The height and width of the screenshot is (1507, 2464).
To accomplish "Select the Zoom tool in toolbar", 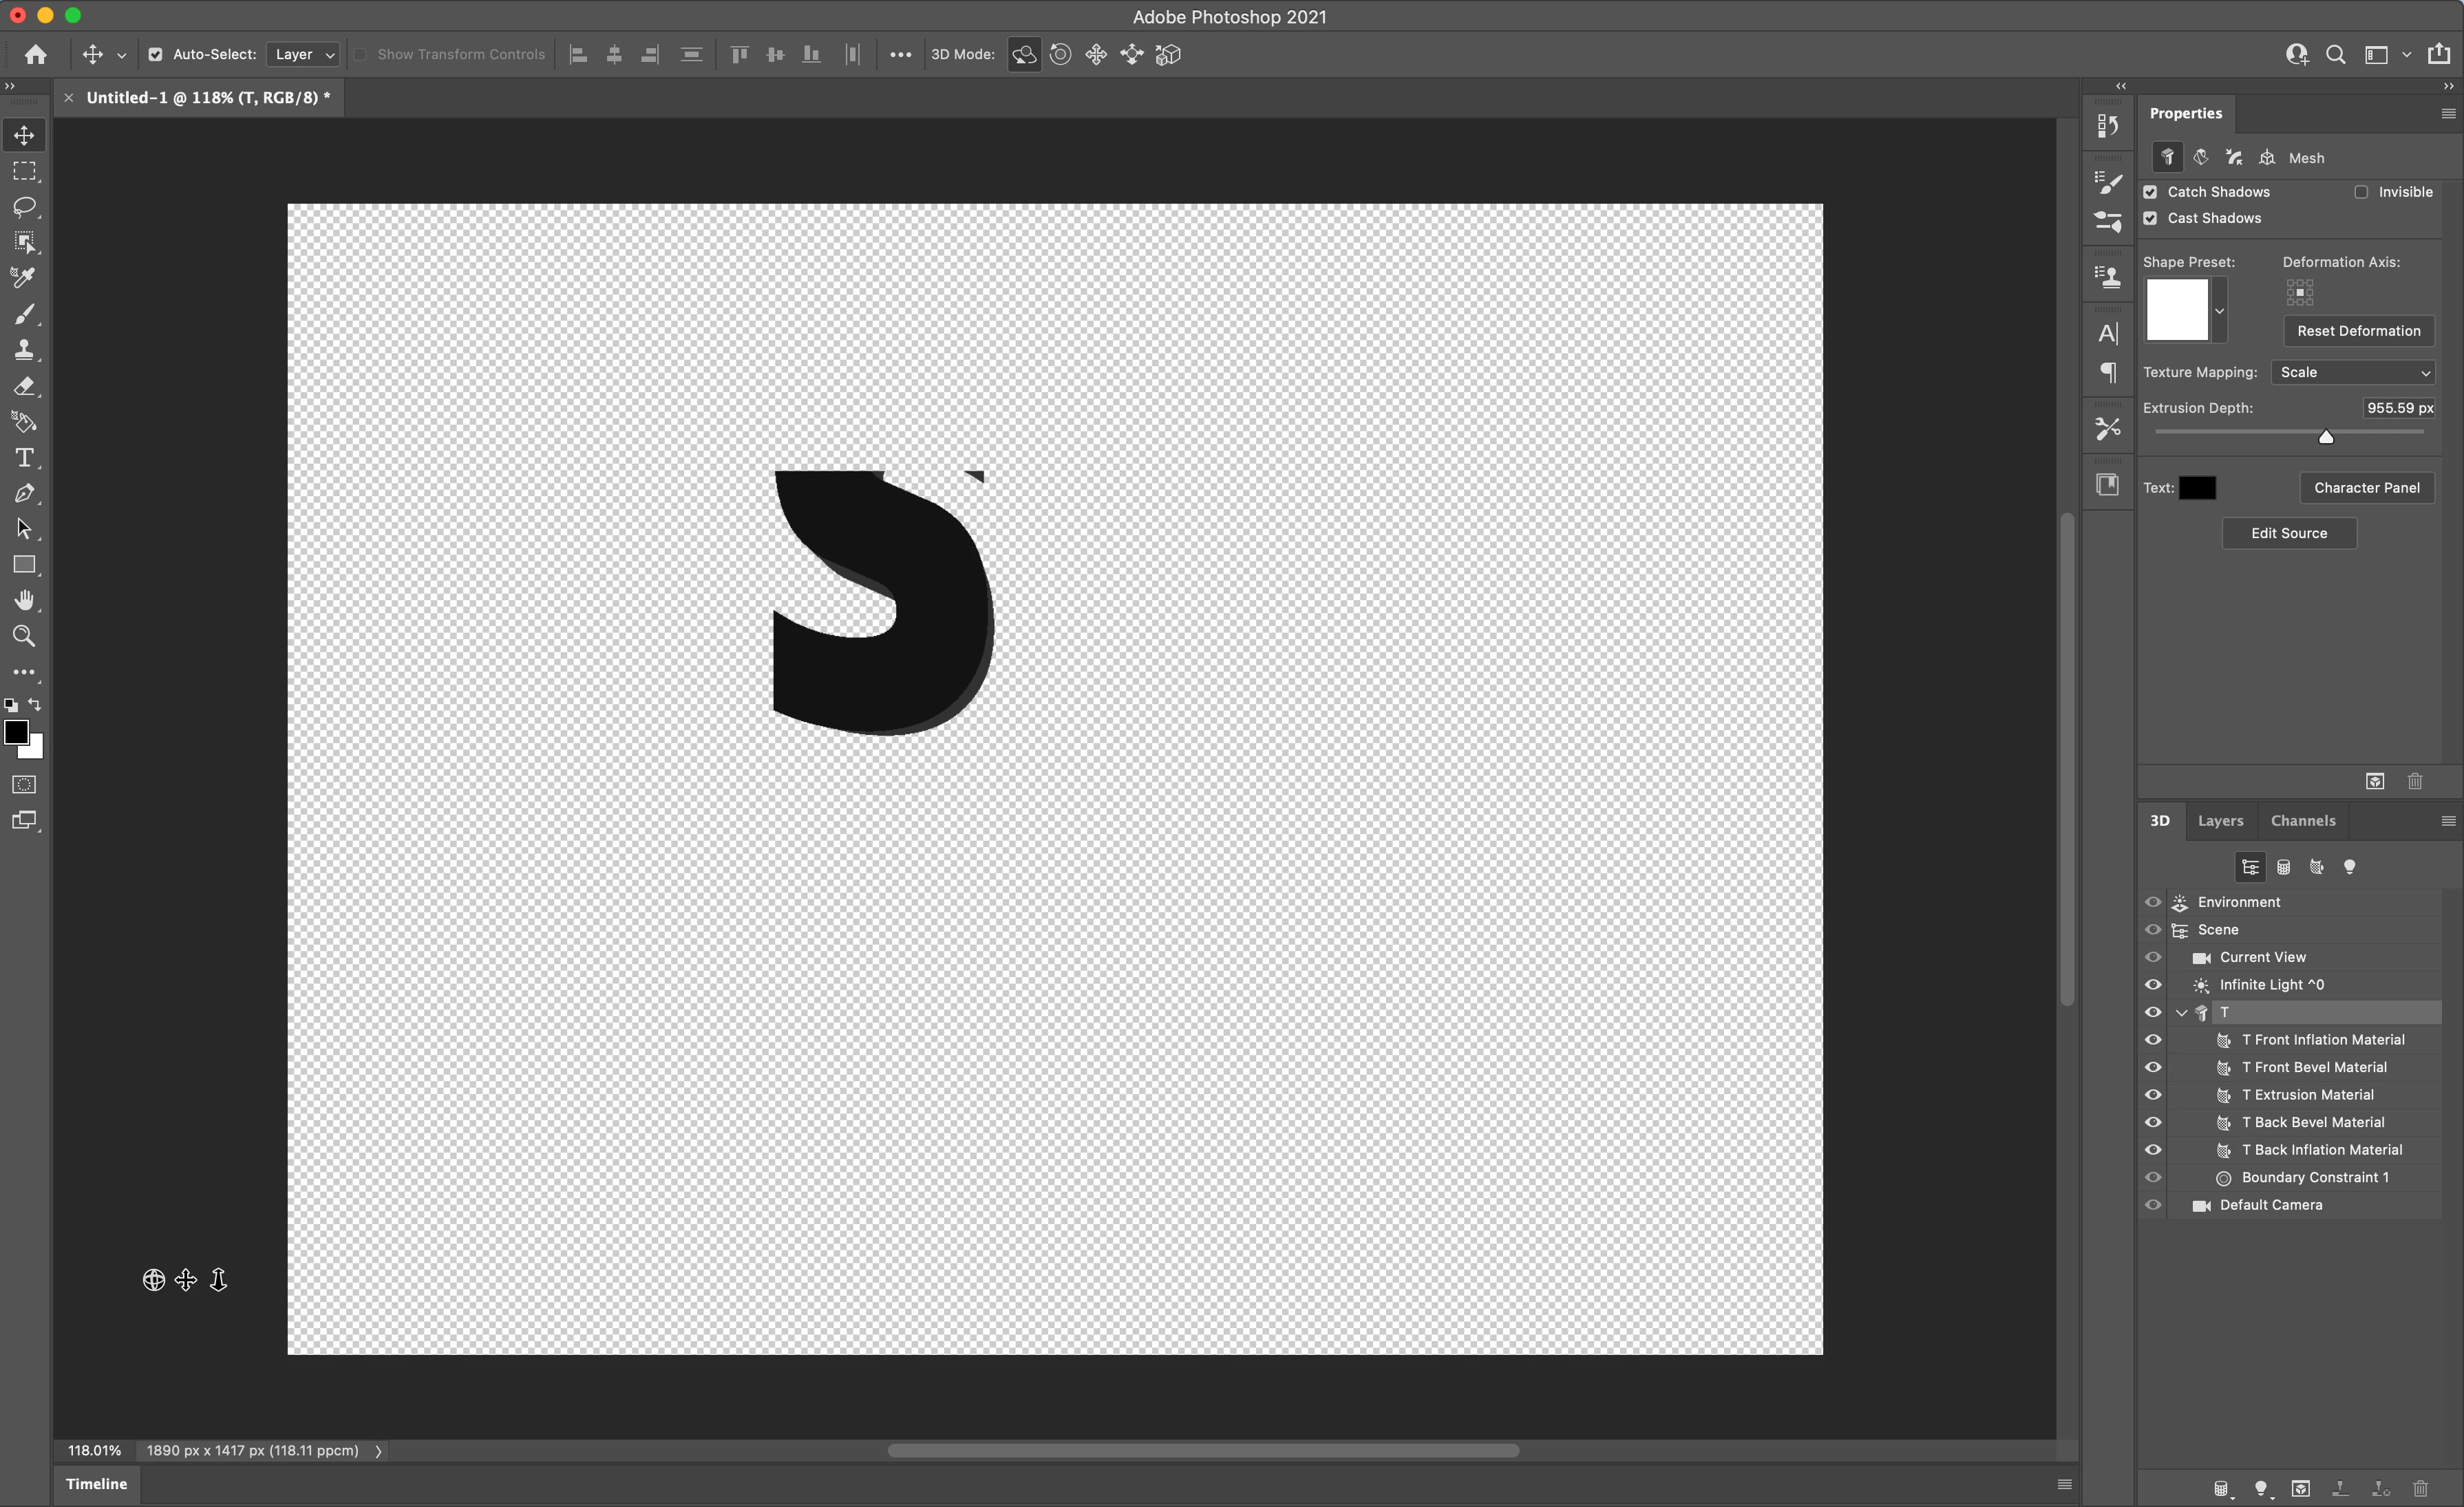I will pos(24,636).
